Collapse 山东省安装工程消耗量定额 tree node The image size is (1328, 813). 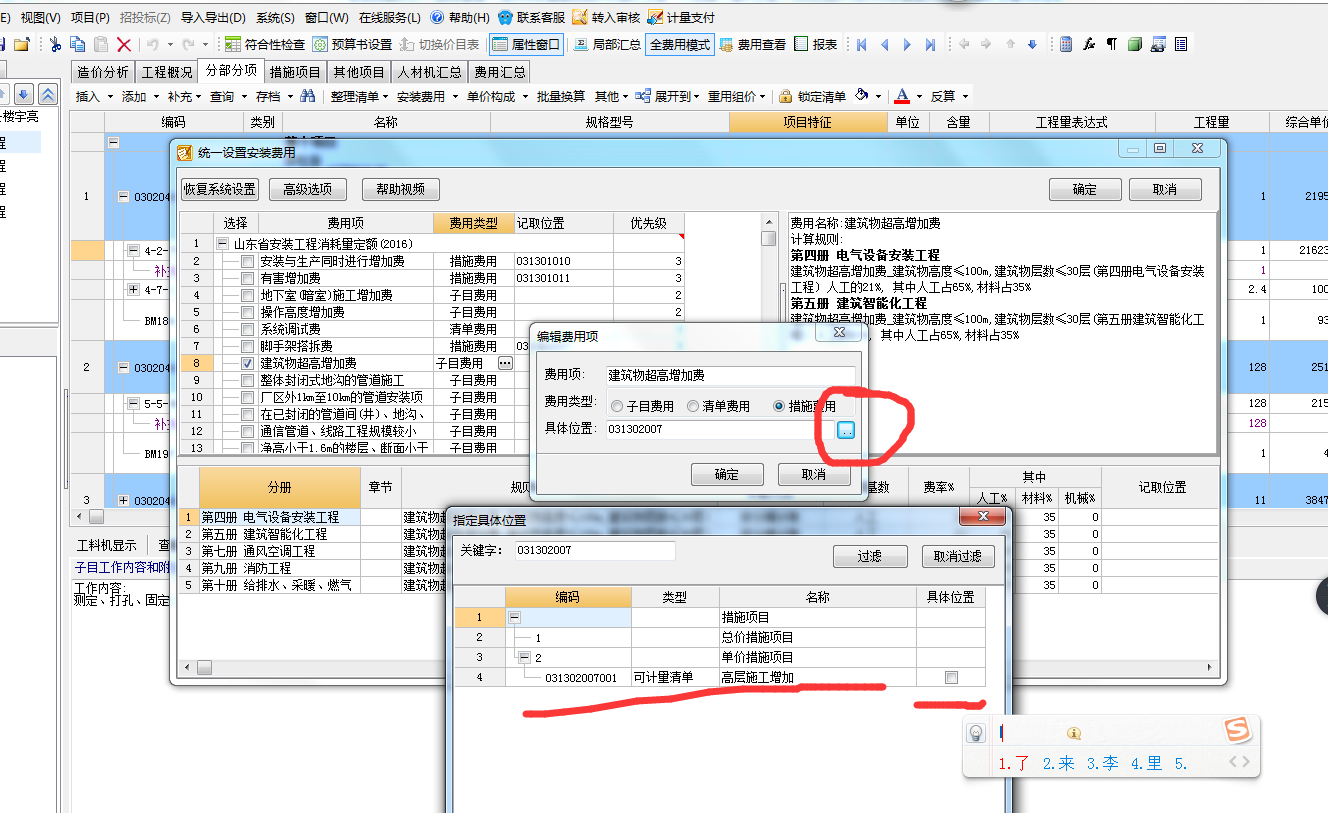point(223,243)
